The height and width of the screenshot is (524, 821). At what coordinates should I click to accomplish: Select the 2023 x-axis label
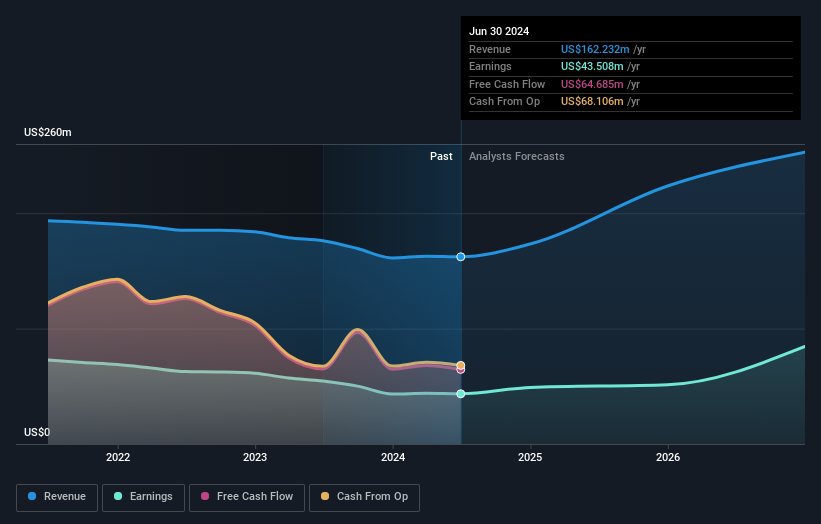point(255,457)
